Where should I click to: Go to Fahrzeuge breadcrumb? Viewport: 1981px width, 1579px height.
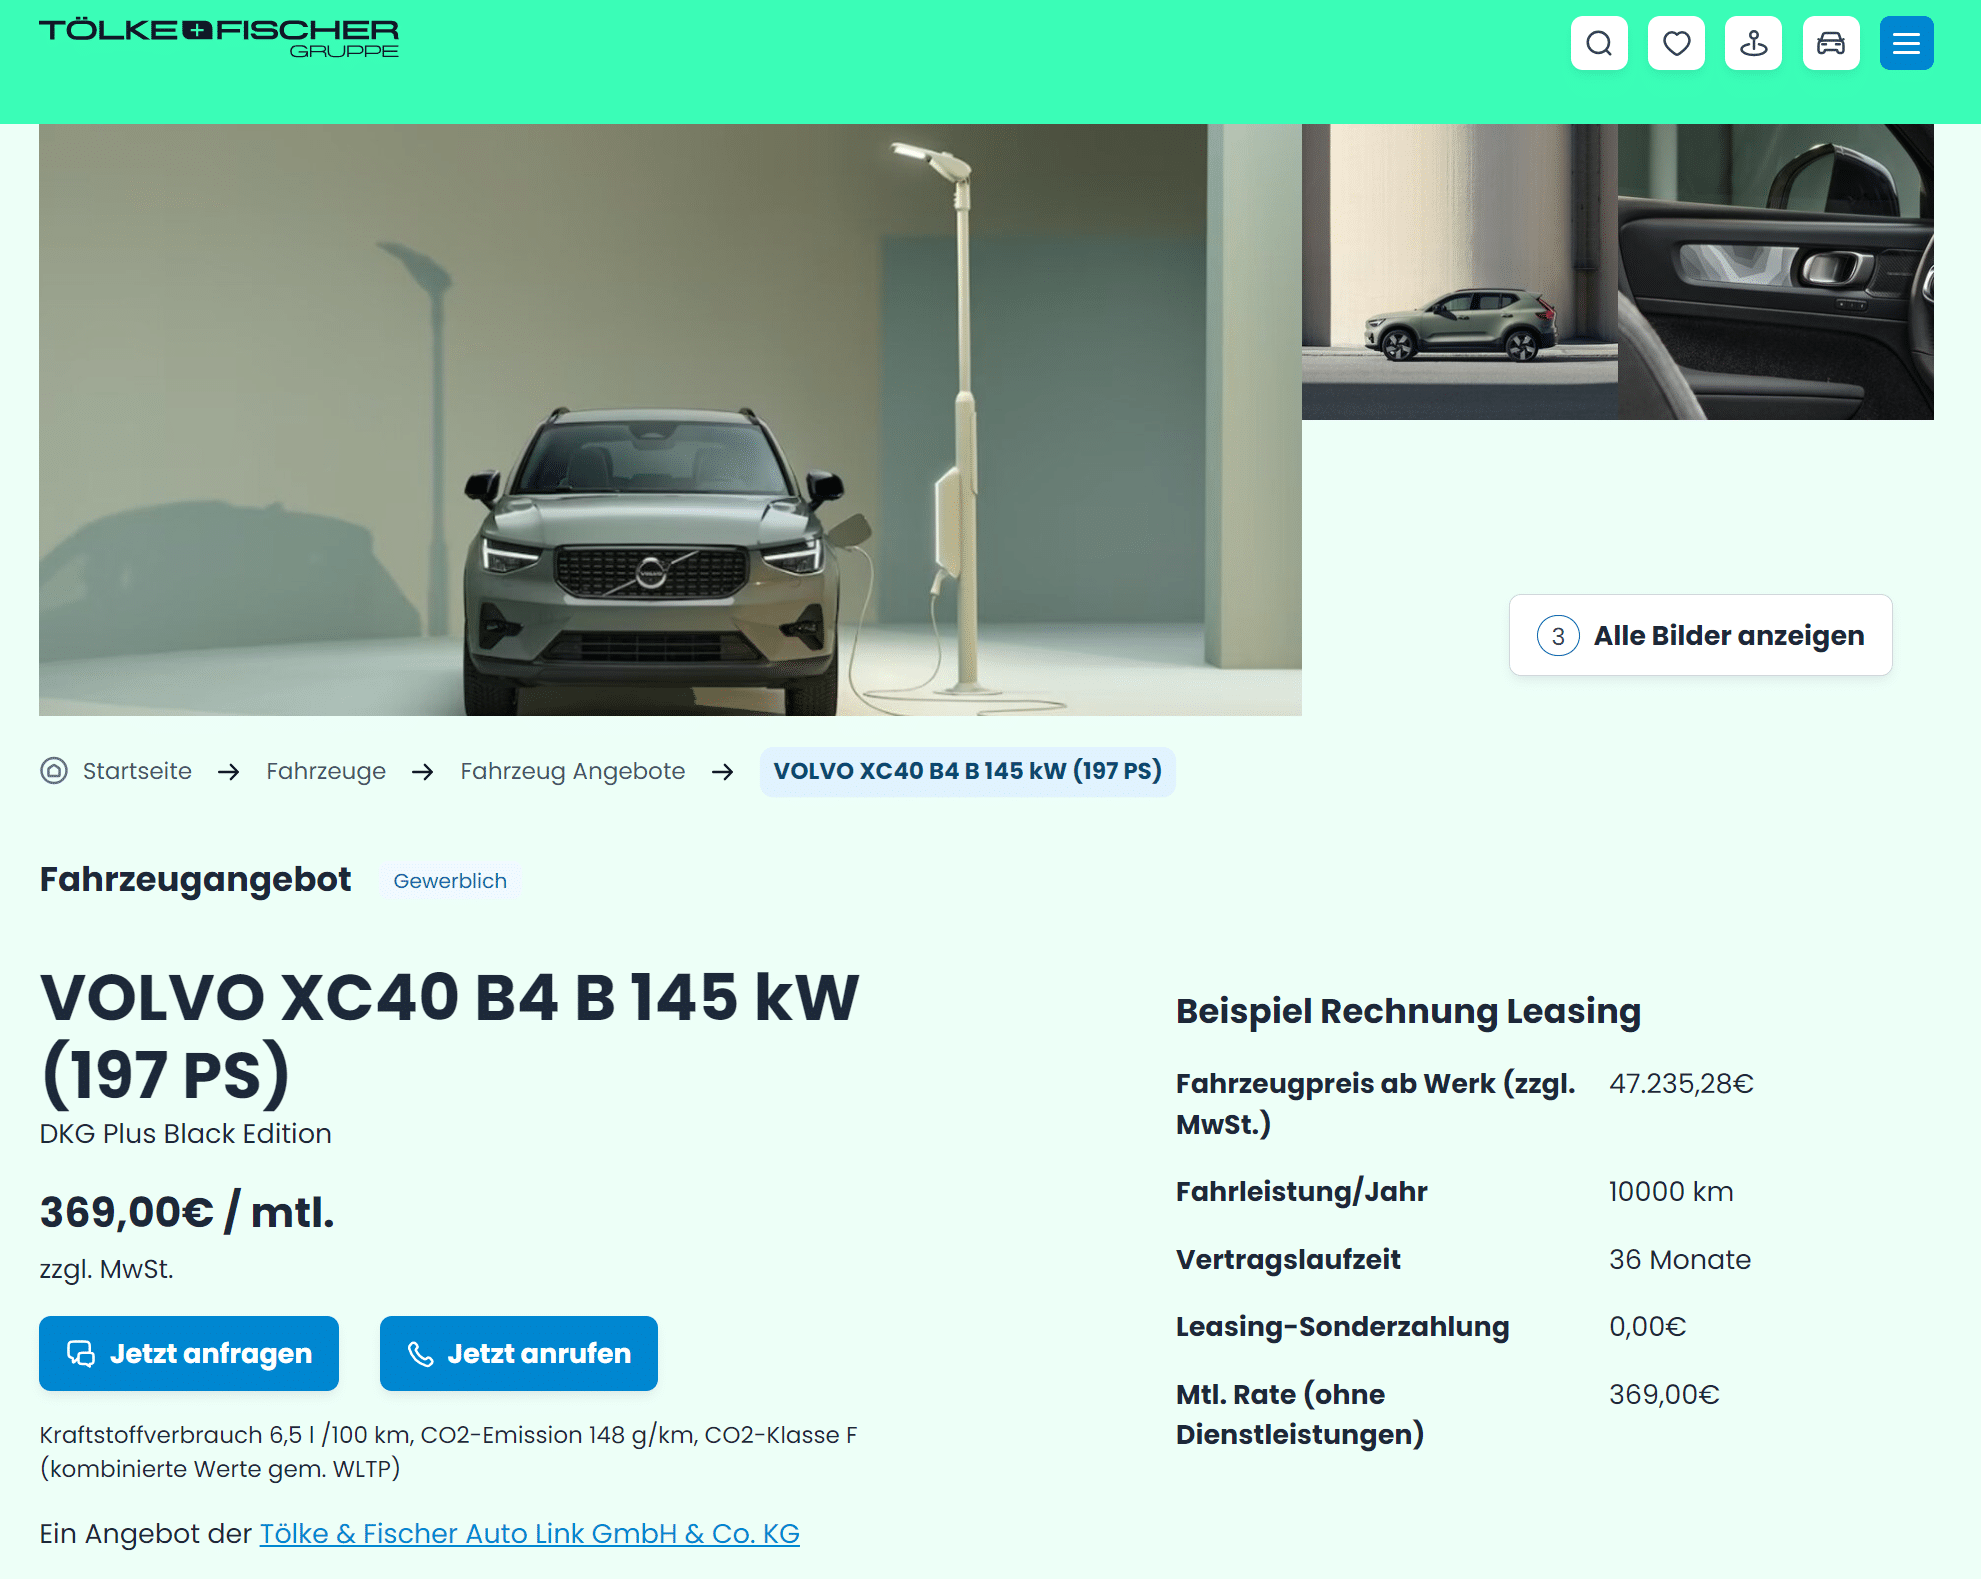pos(326,771)
